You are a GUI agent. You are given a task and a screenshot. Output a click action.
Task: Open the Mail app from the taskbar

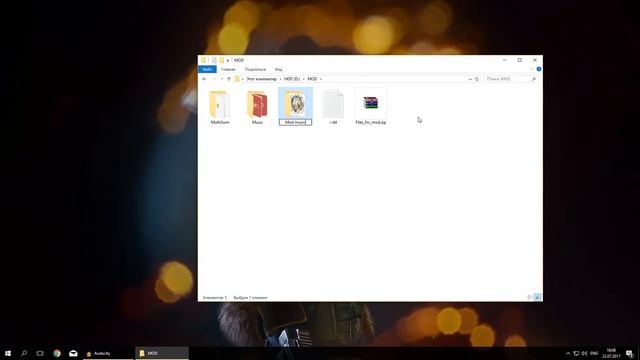coord(73,353)
